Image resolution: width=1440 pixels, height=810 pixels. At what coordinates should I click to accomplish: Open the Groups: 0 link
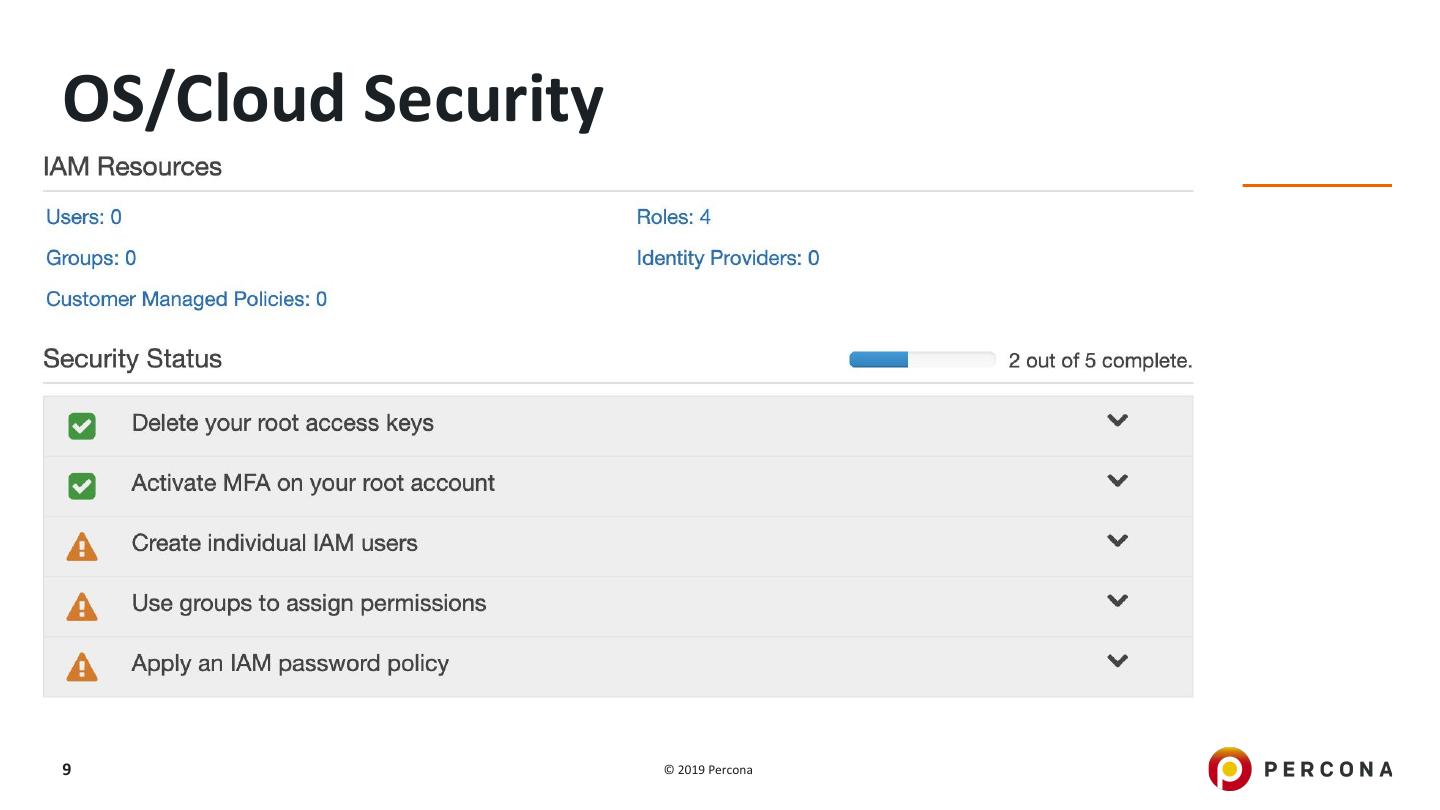point(91,258)
